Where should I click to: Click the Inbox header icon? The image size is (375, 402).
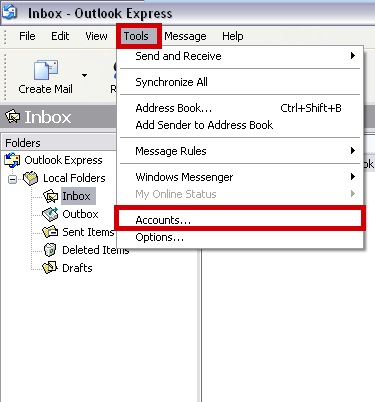(x=13, y=117)
